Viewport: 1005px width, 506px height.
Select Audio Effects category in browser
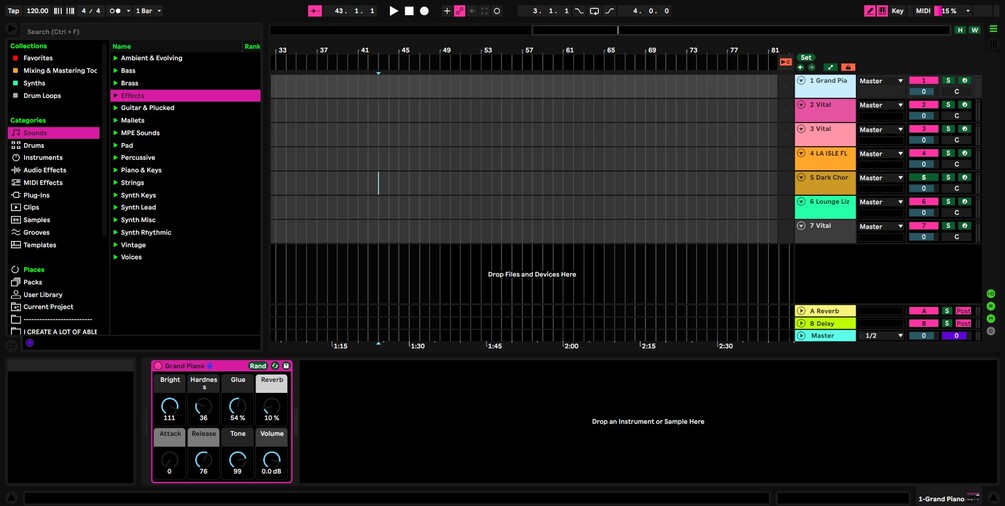point(45,170)
